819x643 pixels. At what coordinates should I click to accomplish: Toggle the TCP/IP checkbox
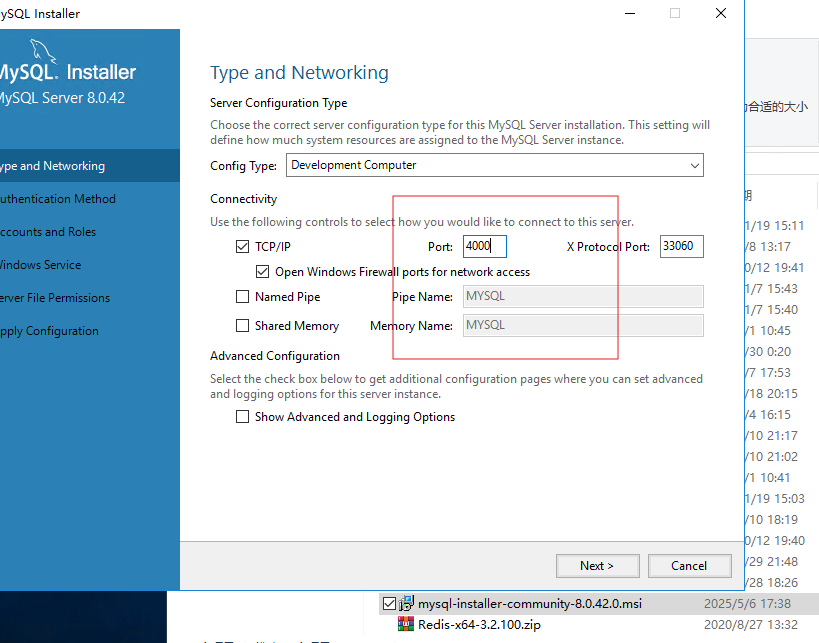point(242,247)
